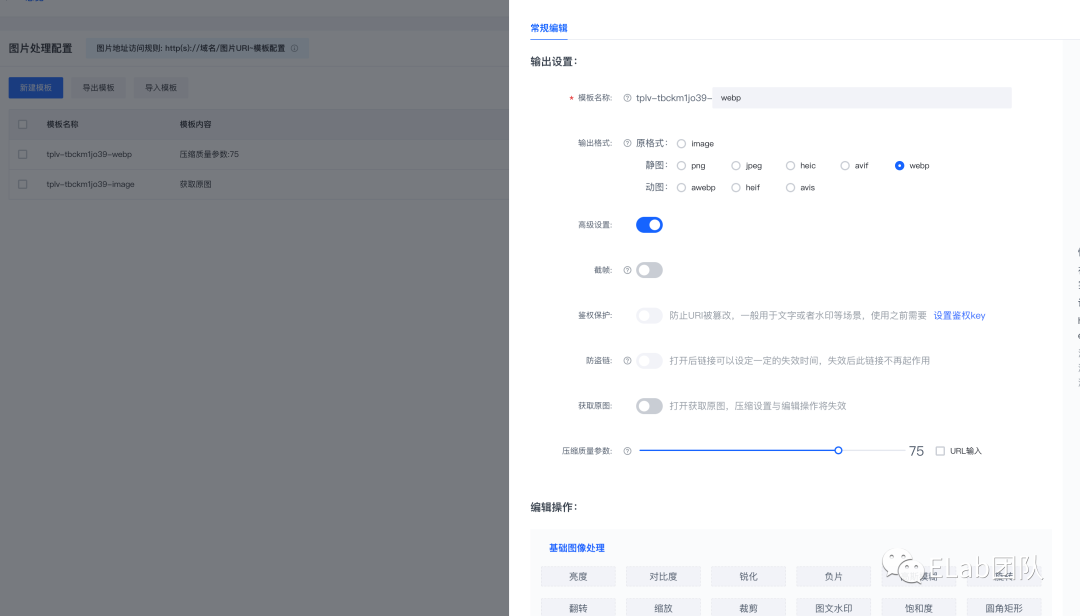Click the 获取原图 table cell
This screenshot has height=616, width=1080.
point(195,184)
